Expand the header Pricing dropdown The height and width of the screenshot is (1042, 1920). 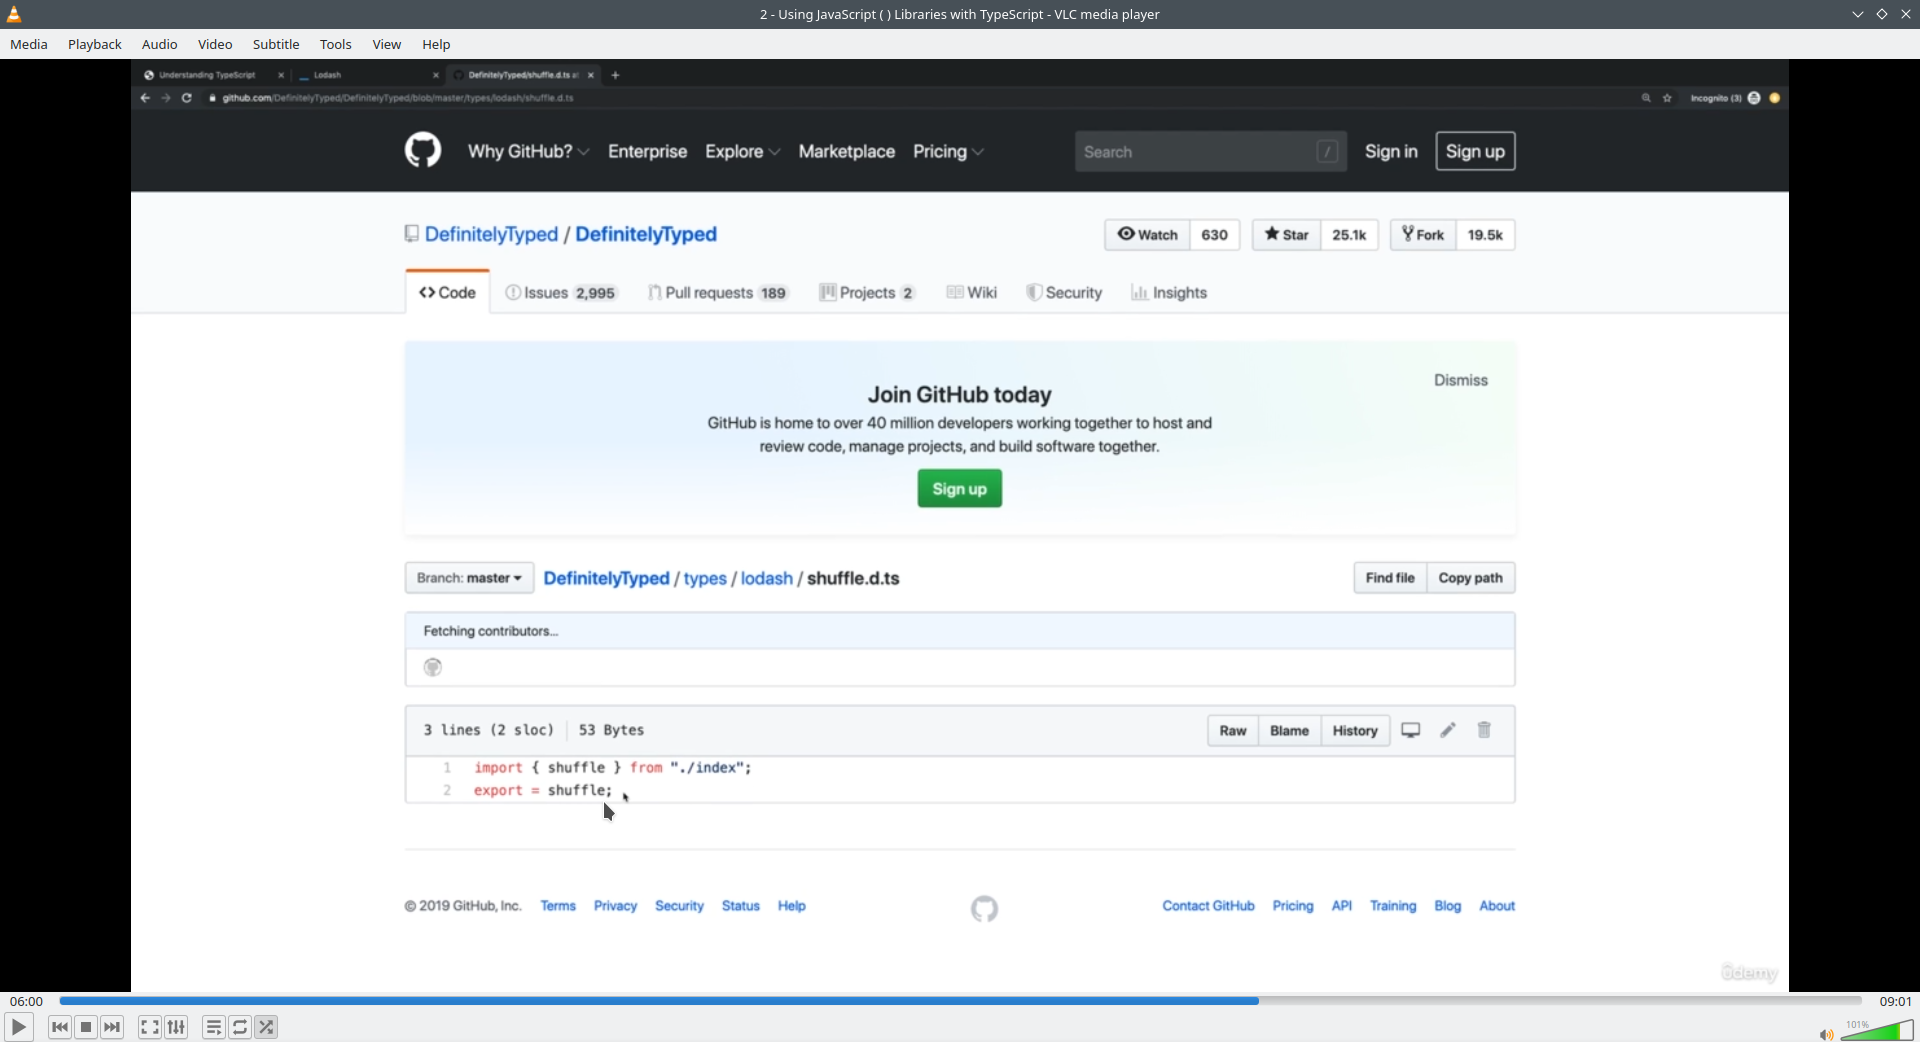coord(948,151)
